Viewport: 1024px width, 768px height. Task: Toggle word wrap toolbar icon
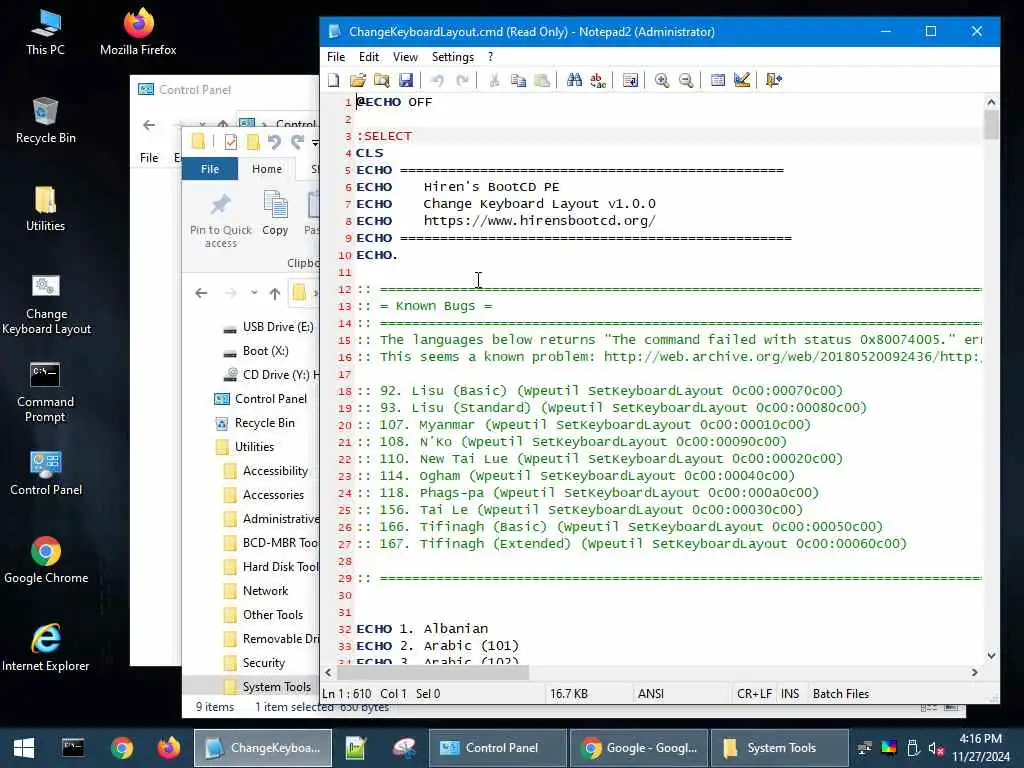pyautogui.click(x=630, y=80)
